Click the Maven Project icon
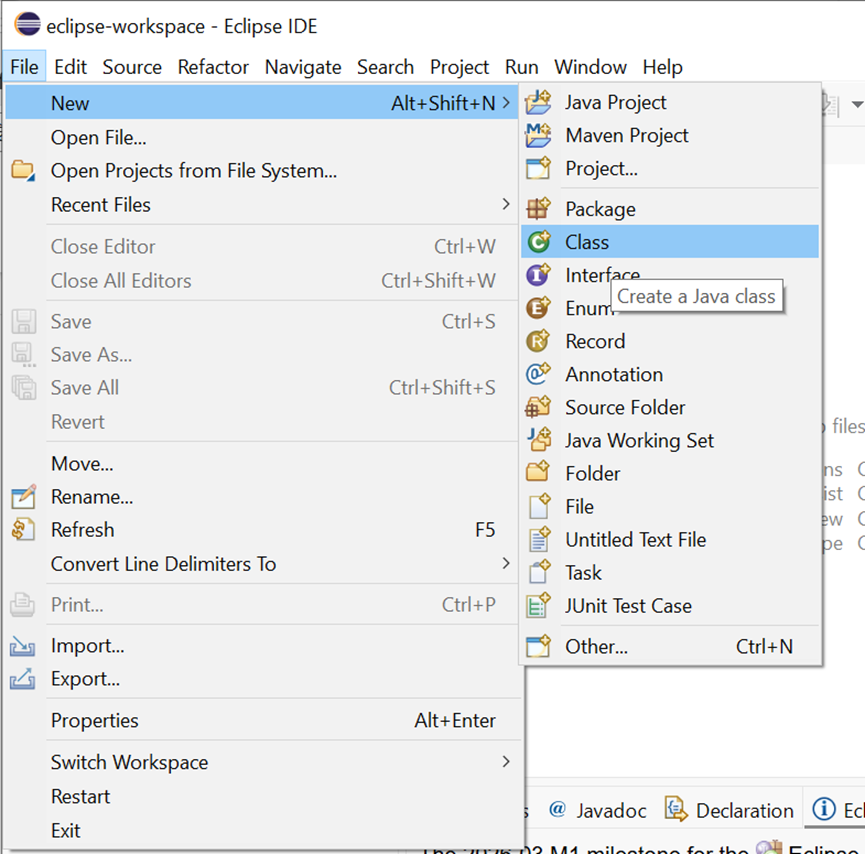This screenshot has height=854, width=865. coord(538,135)
